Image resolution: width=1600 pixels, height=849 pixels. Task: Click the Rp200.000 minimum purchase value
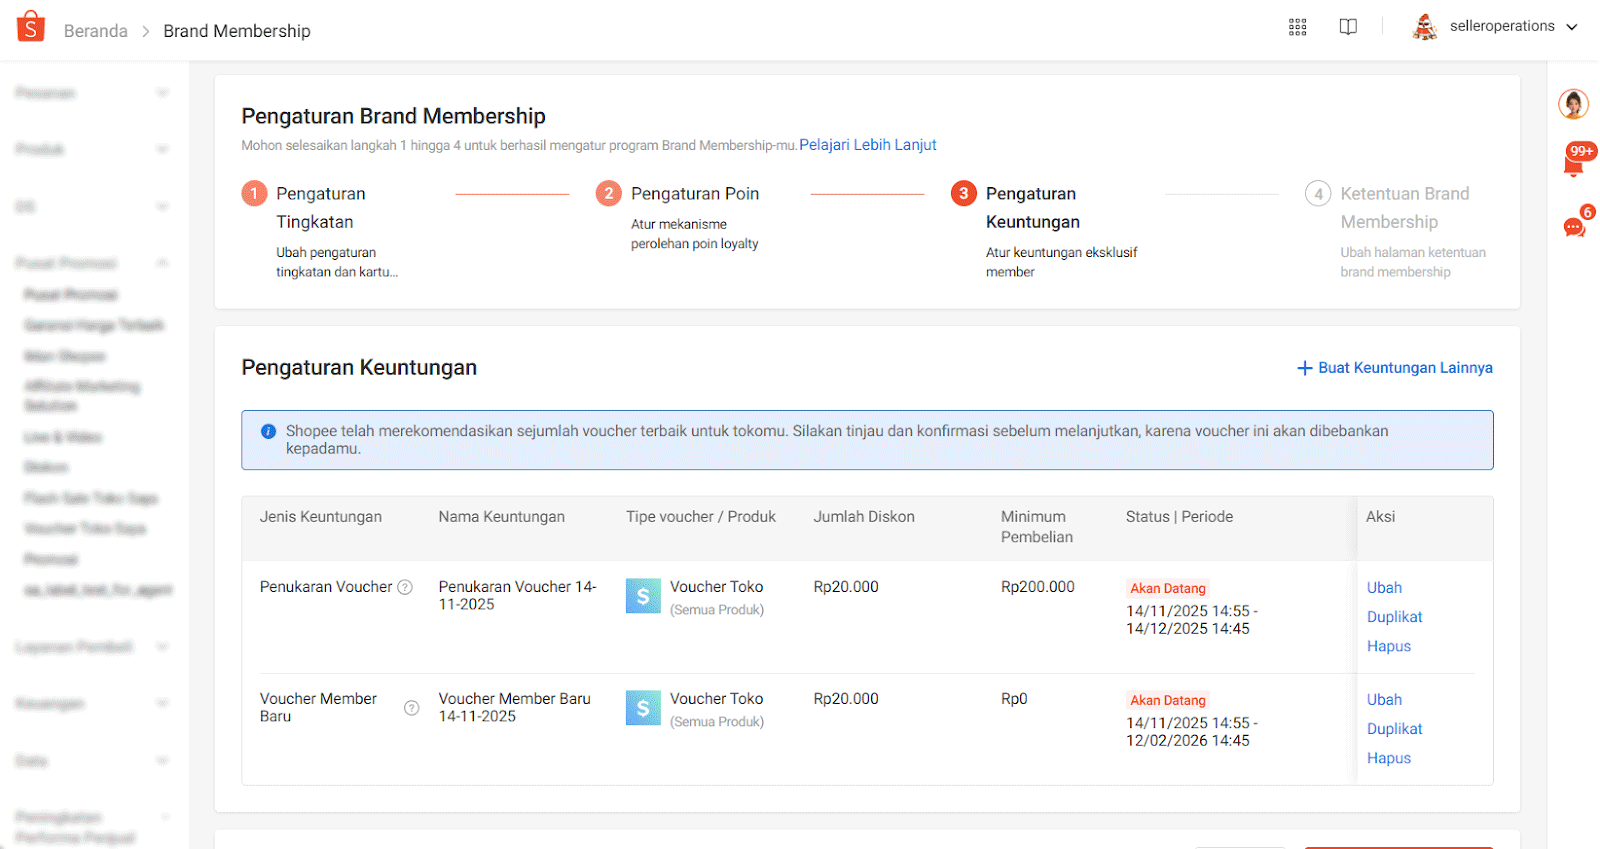[1038, 587]
